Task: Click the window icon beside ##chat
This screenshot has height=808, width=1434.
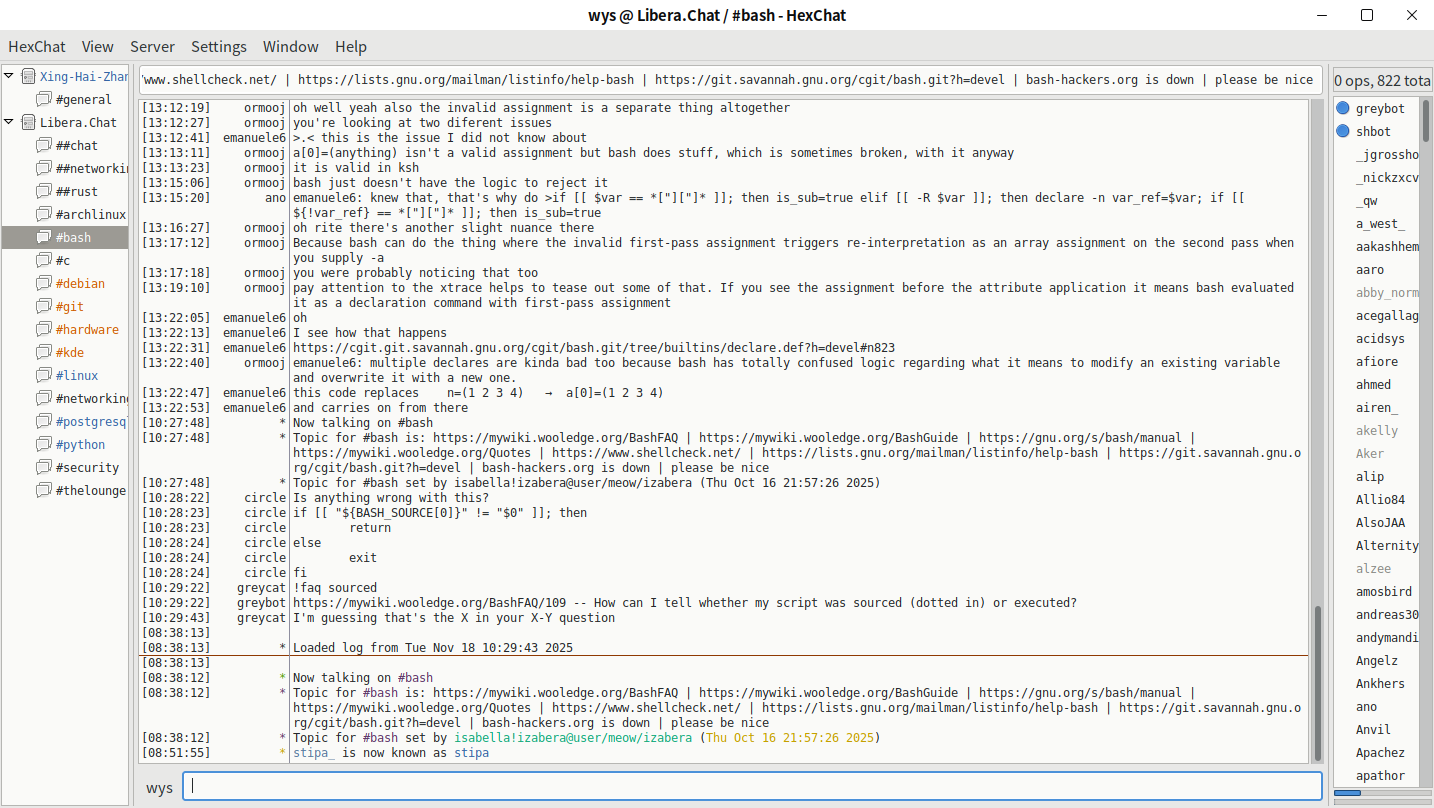Action: tap(43, 146)
